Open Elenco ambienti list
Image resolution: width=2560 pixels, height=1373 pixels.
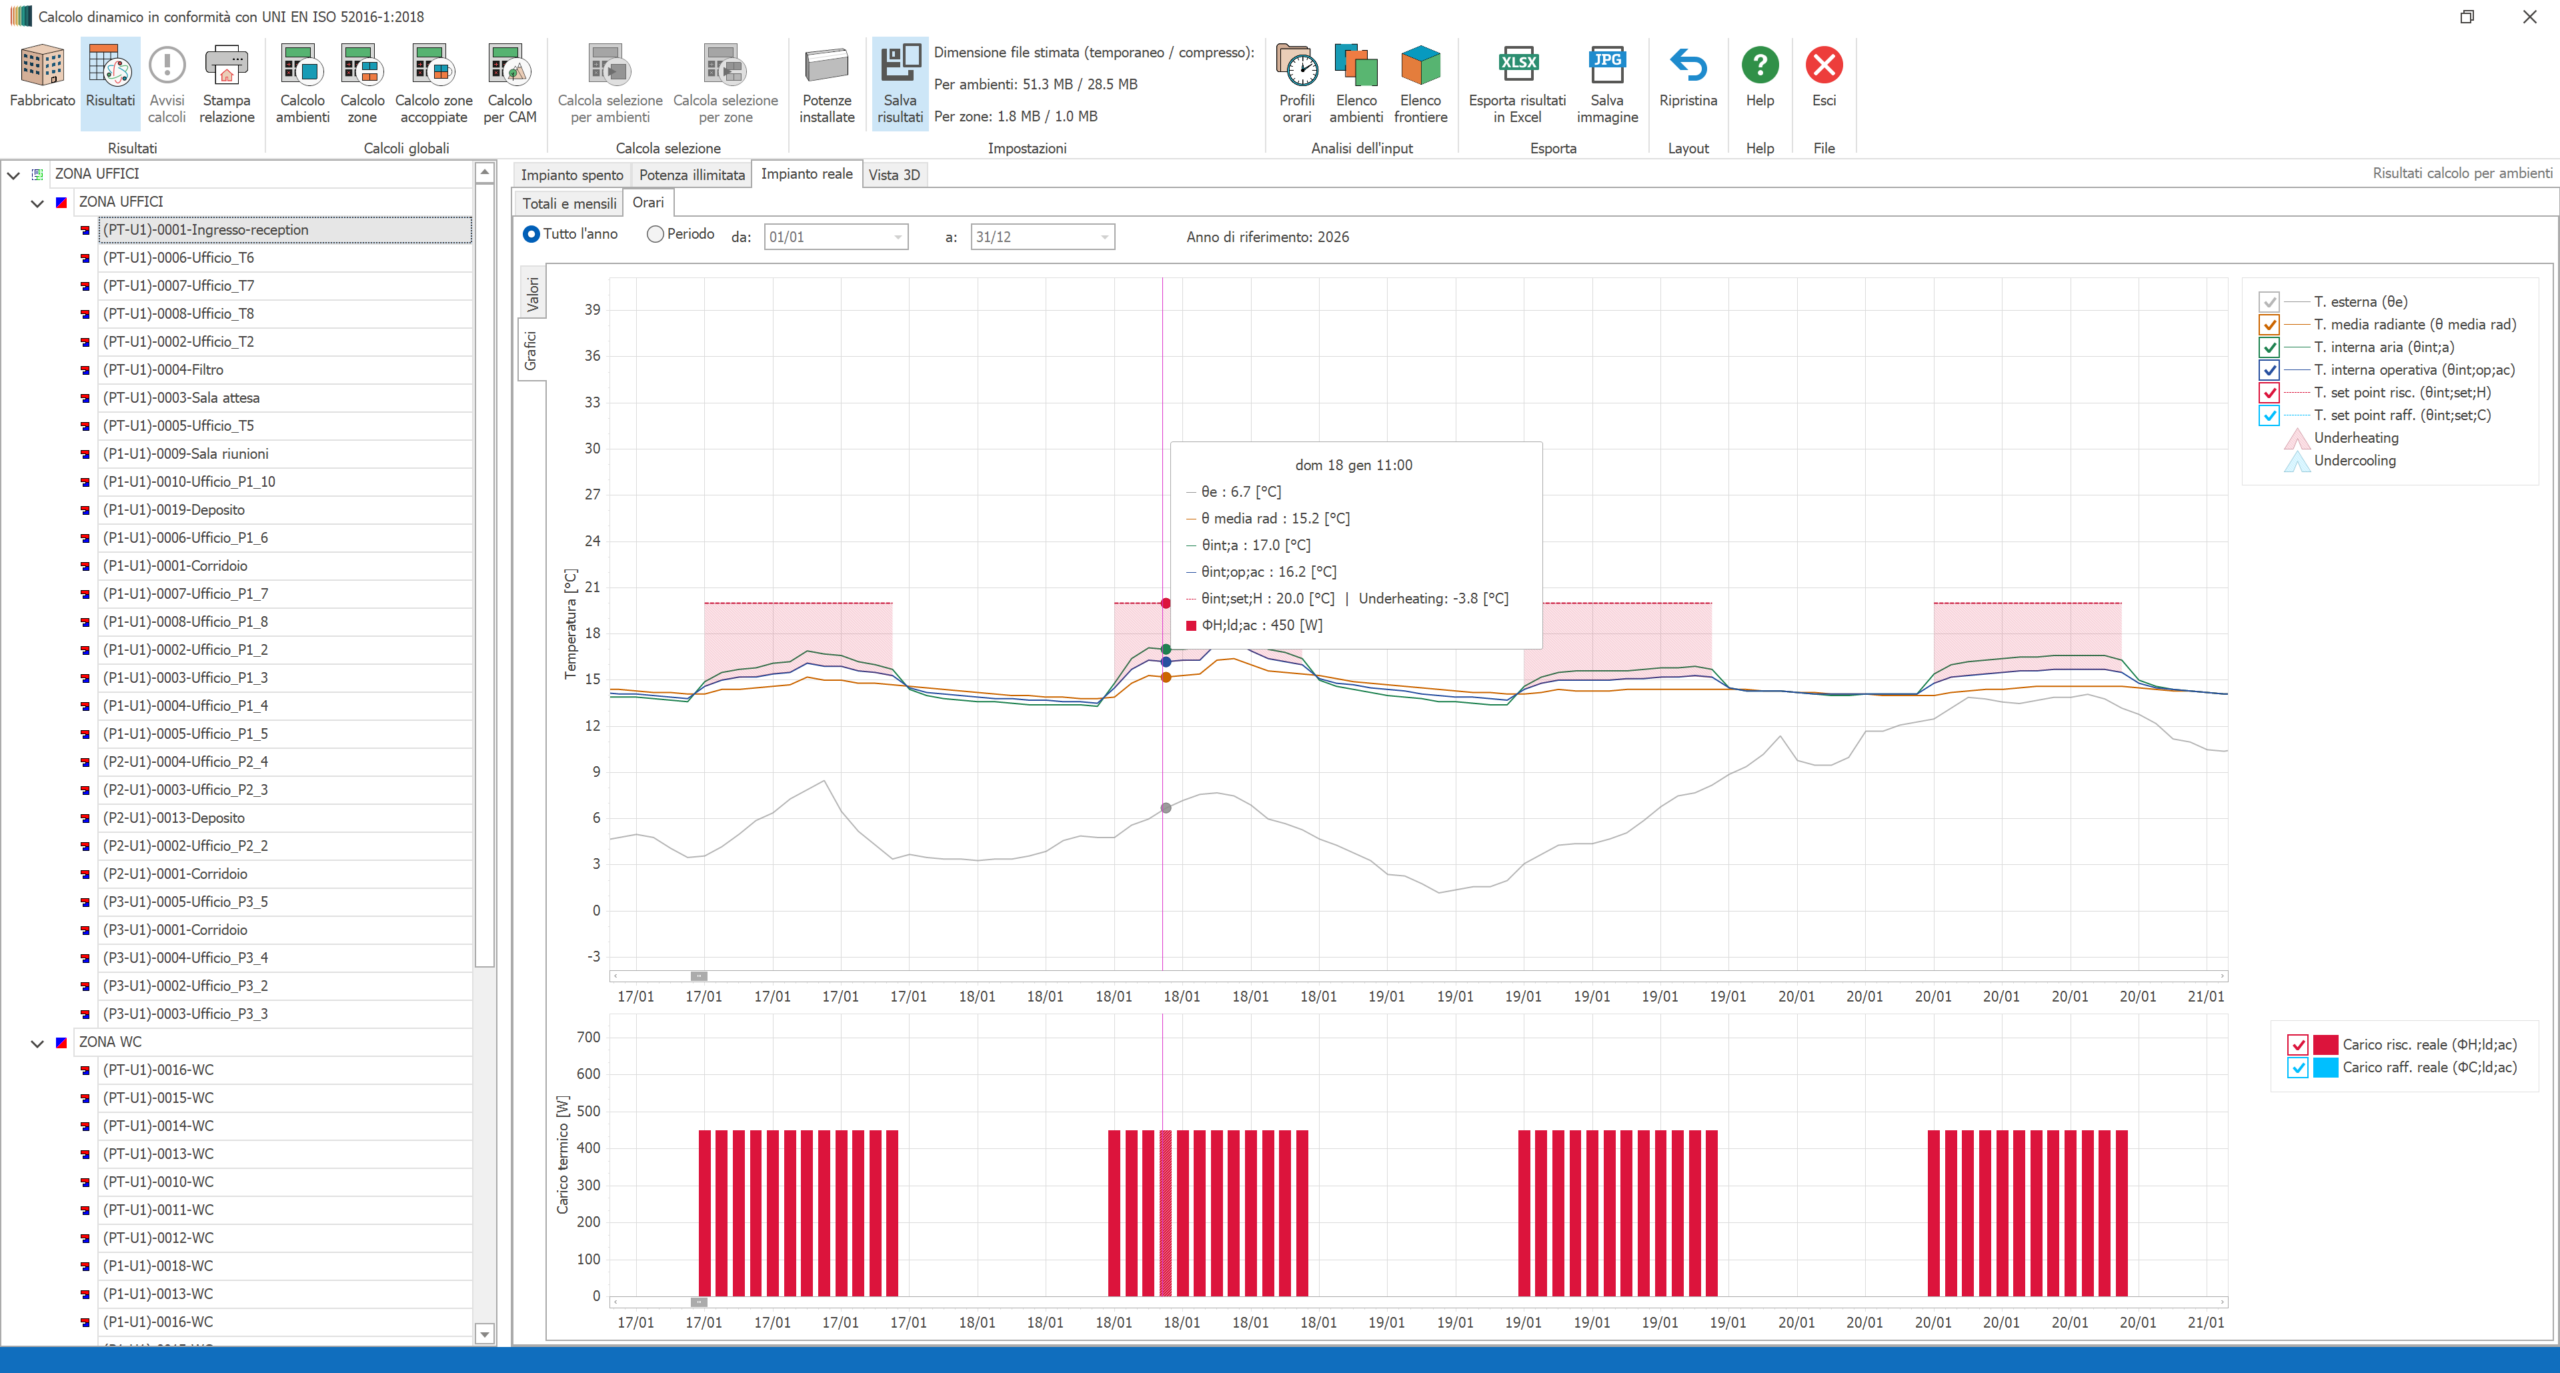(x=1356, y=82)
